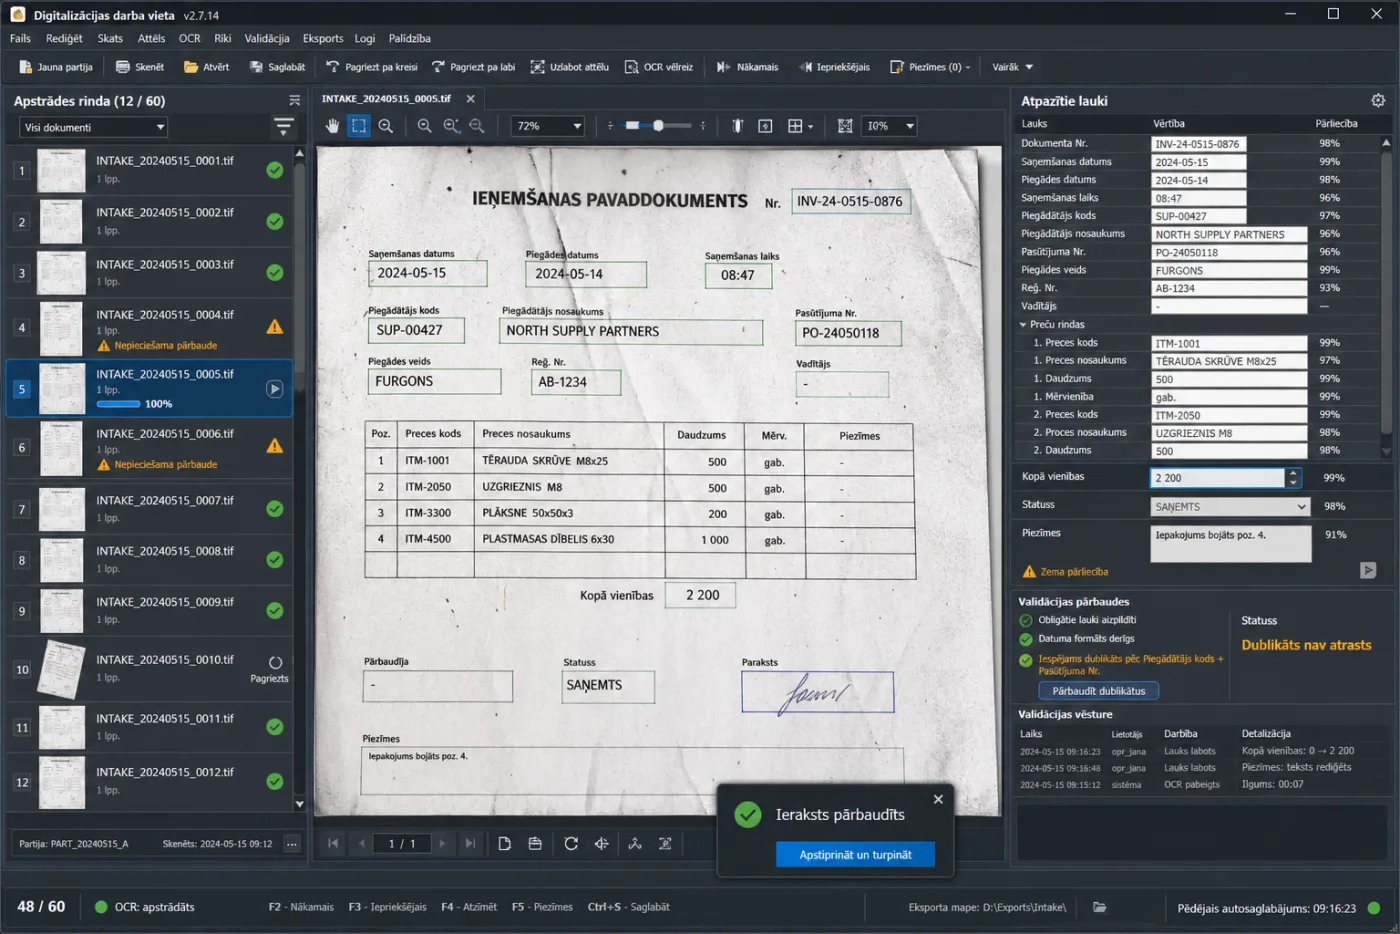Select the rectangle selection tool

pos(358,126)
